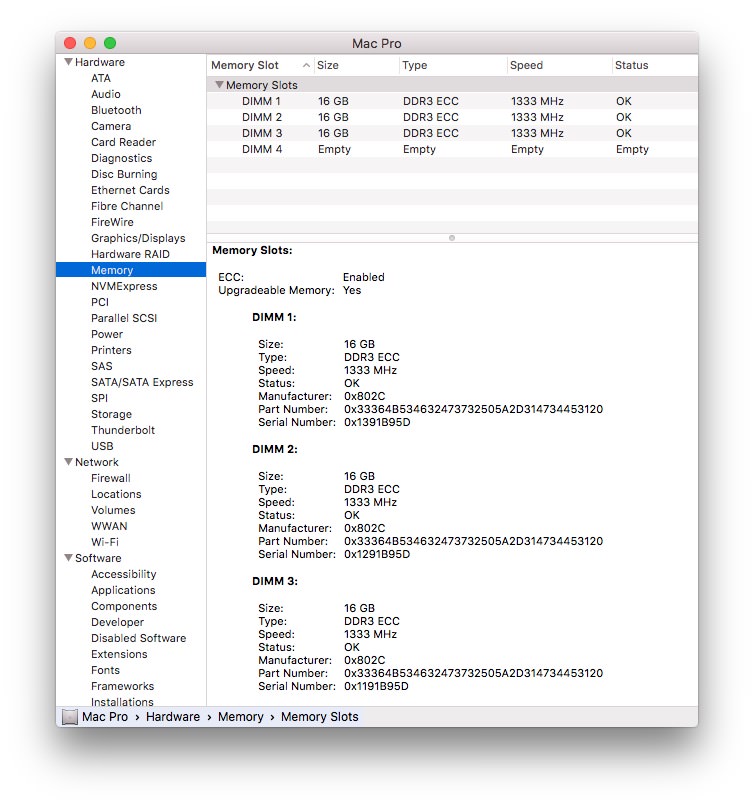Select SAS in the sidebar

tap(101, 366)
